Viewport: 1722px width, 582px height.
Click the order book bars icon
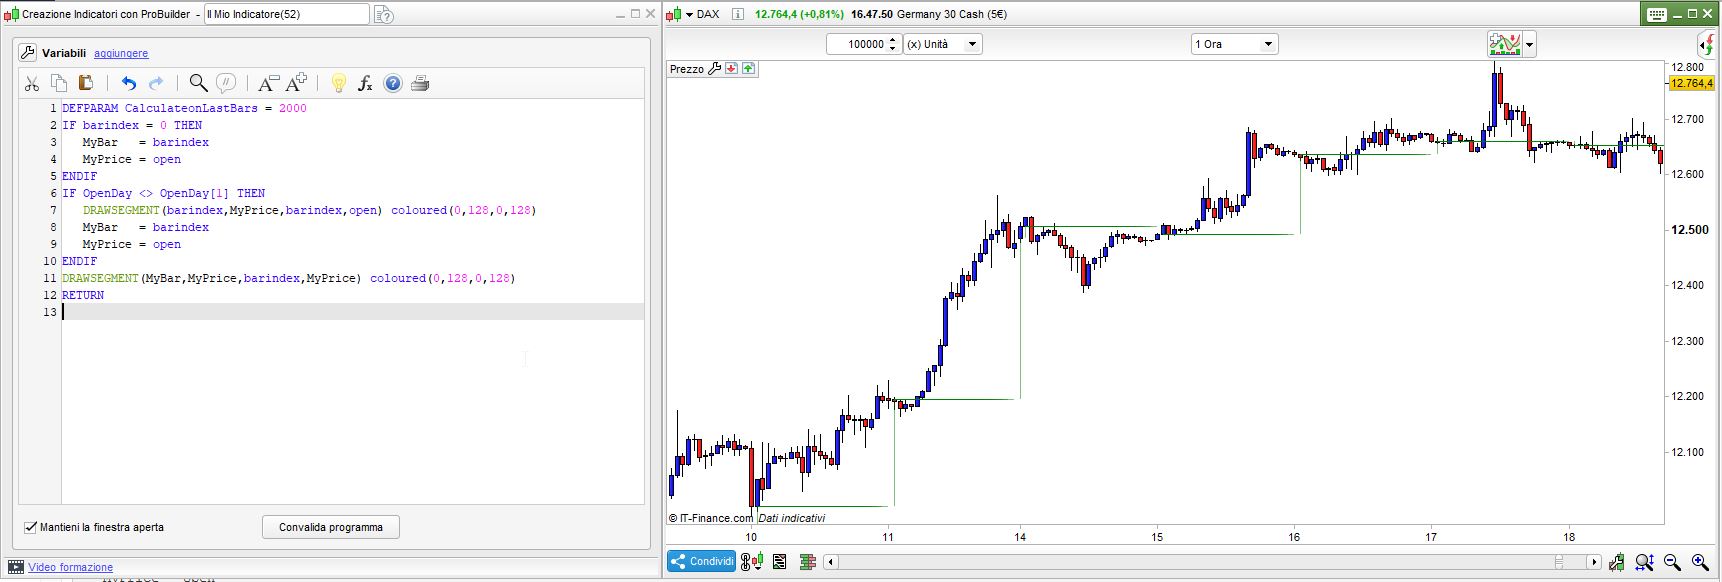coord(808,562)
